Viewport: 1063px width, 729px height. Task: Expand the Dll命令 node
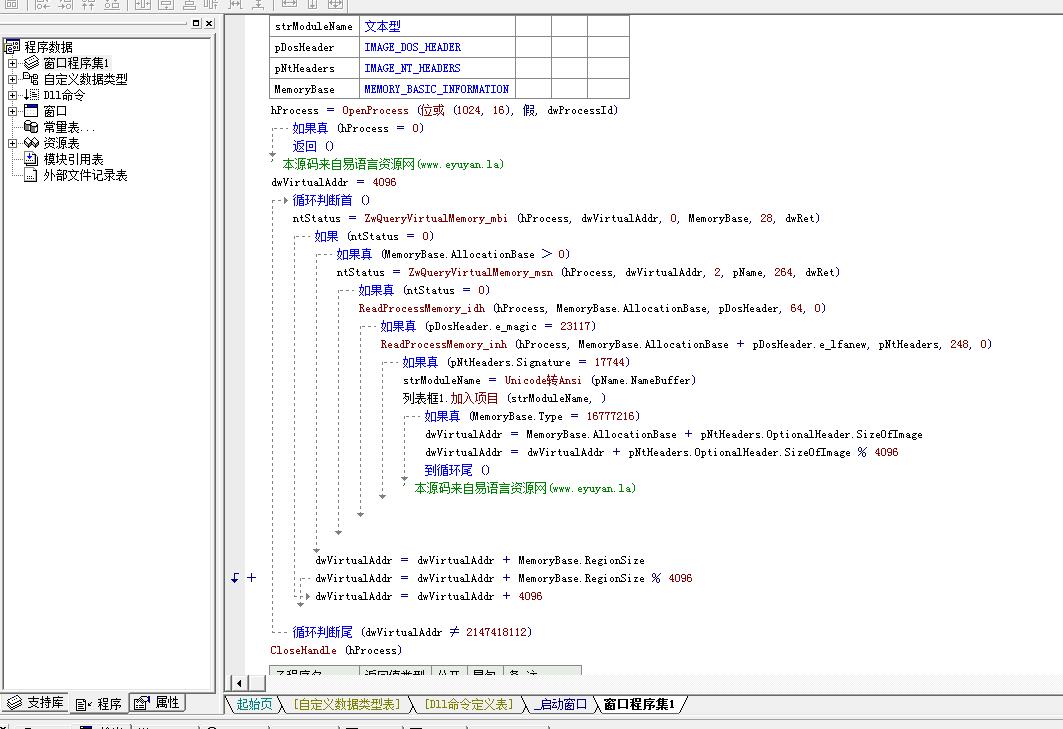pyautogui.click(x=12, y=95)
